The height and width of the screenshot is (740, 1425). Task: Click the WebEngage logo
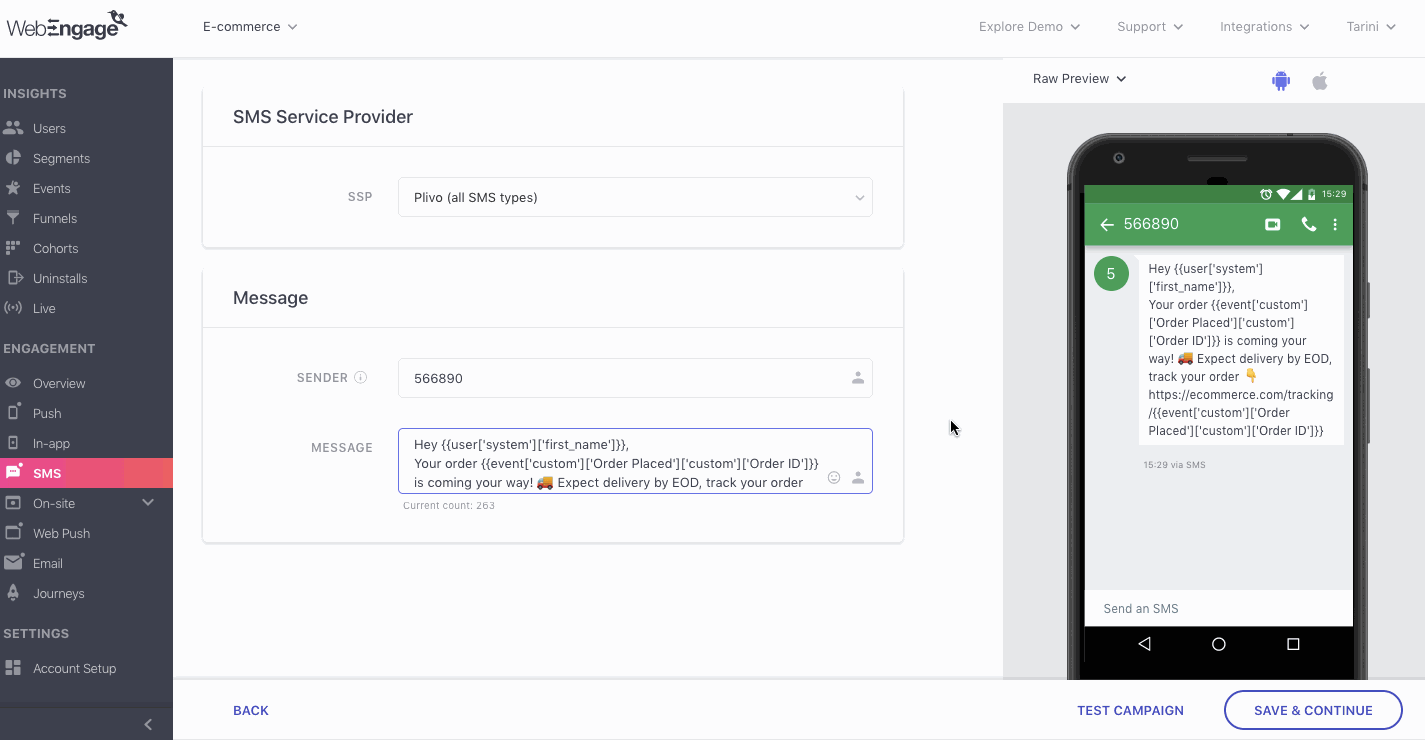[67, 25]
